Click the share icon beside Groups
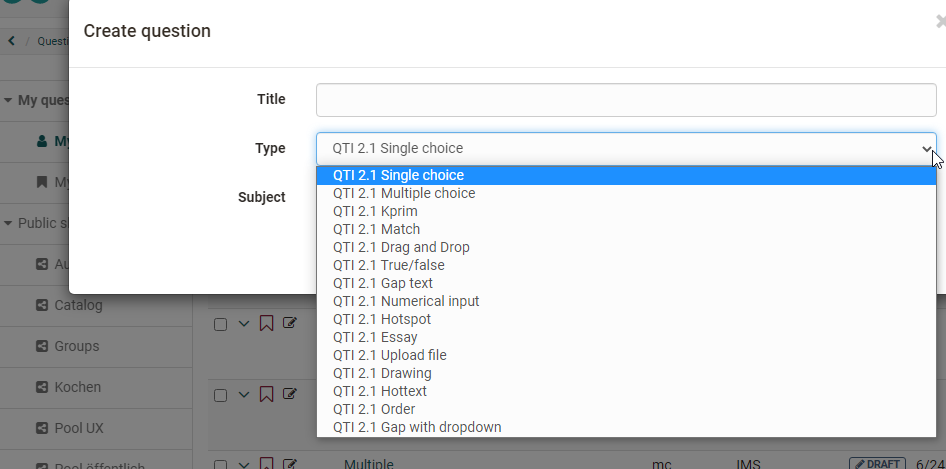Screen dimensions: 946x469 coord(42,346)
